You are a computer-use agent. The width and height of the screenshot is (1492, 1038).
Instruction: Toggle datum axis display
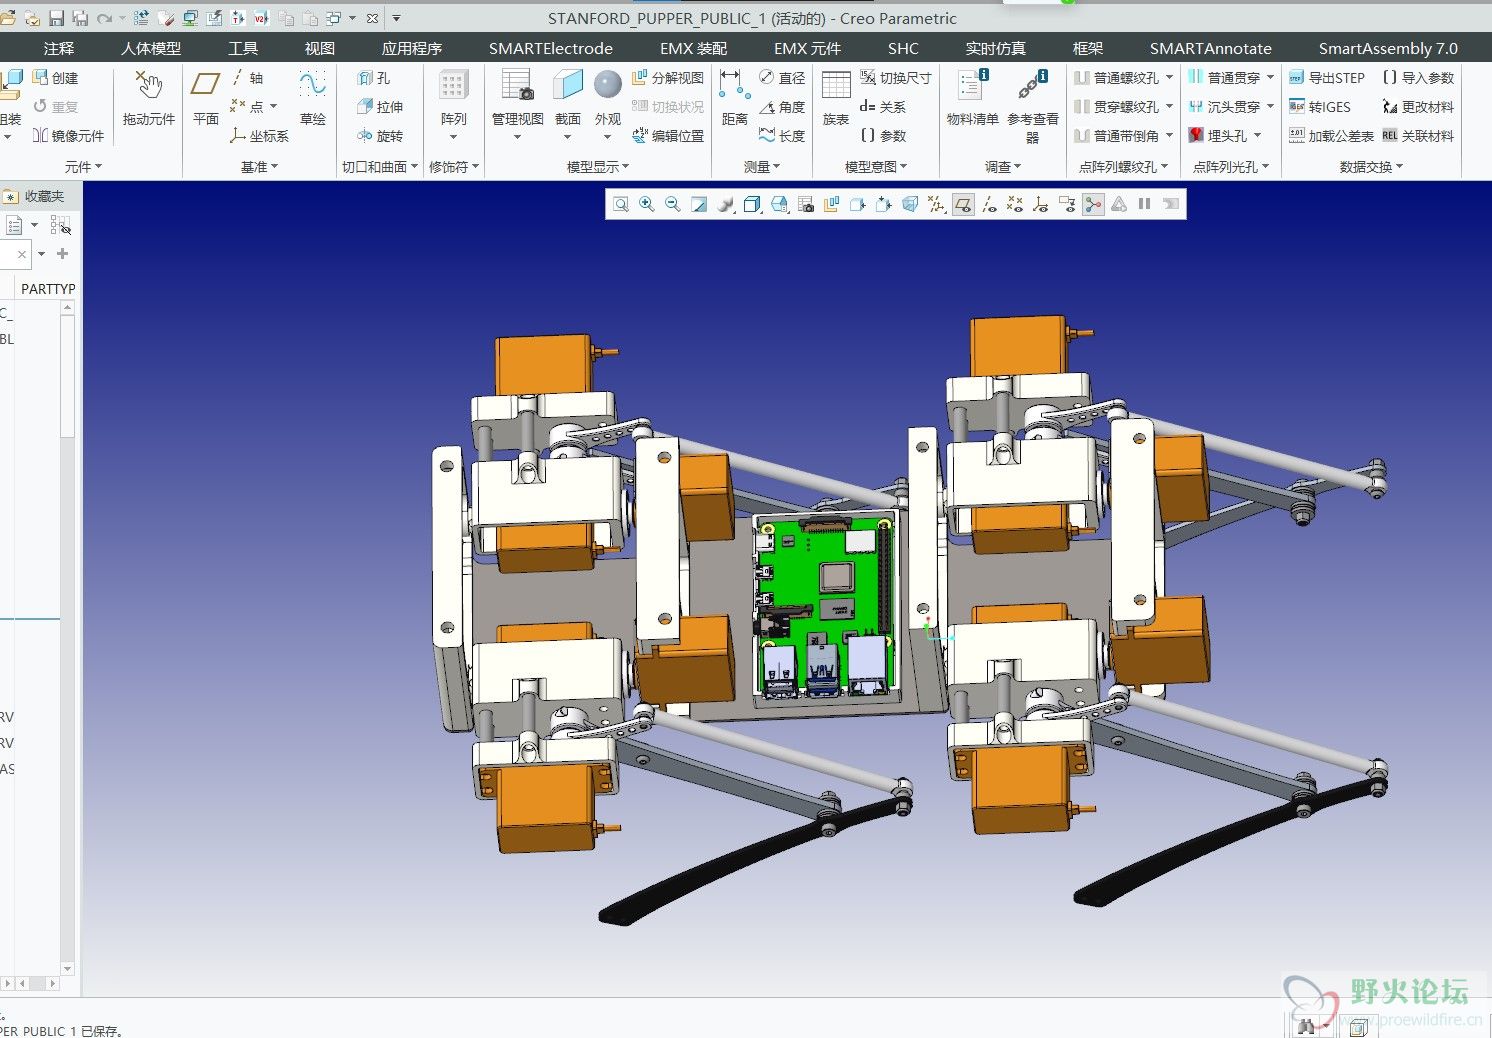tap(989, 204)
